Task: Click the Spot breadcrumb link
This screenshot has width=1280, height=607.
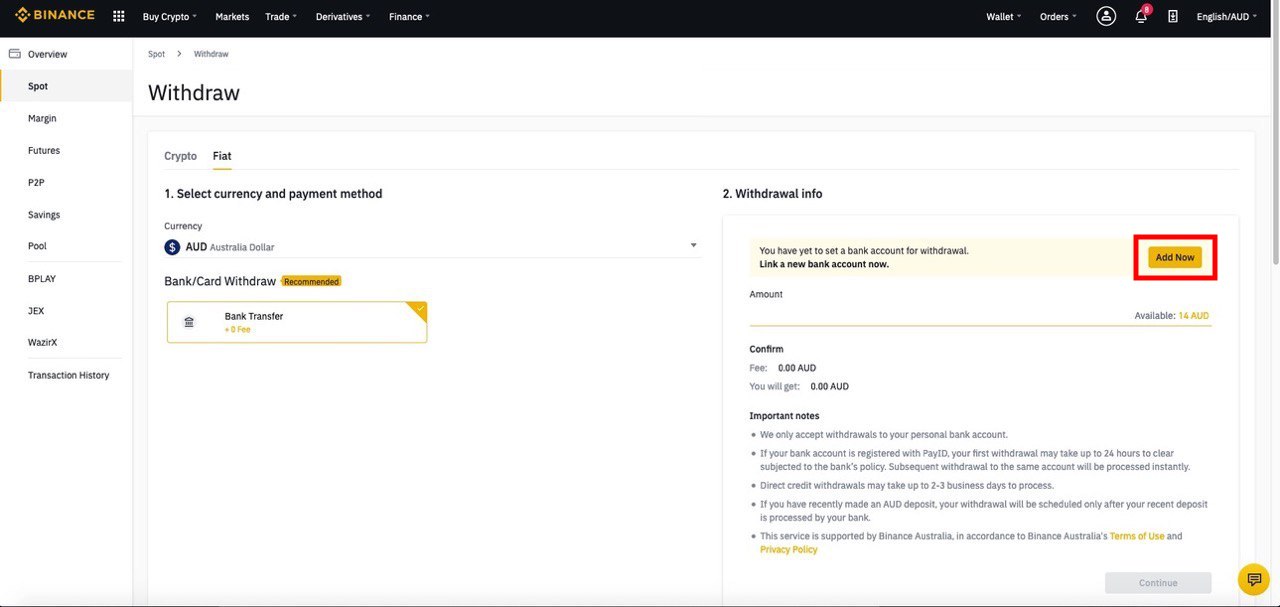Action: pos(156,54)
